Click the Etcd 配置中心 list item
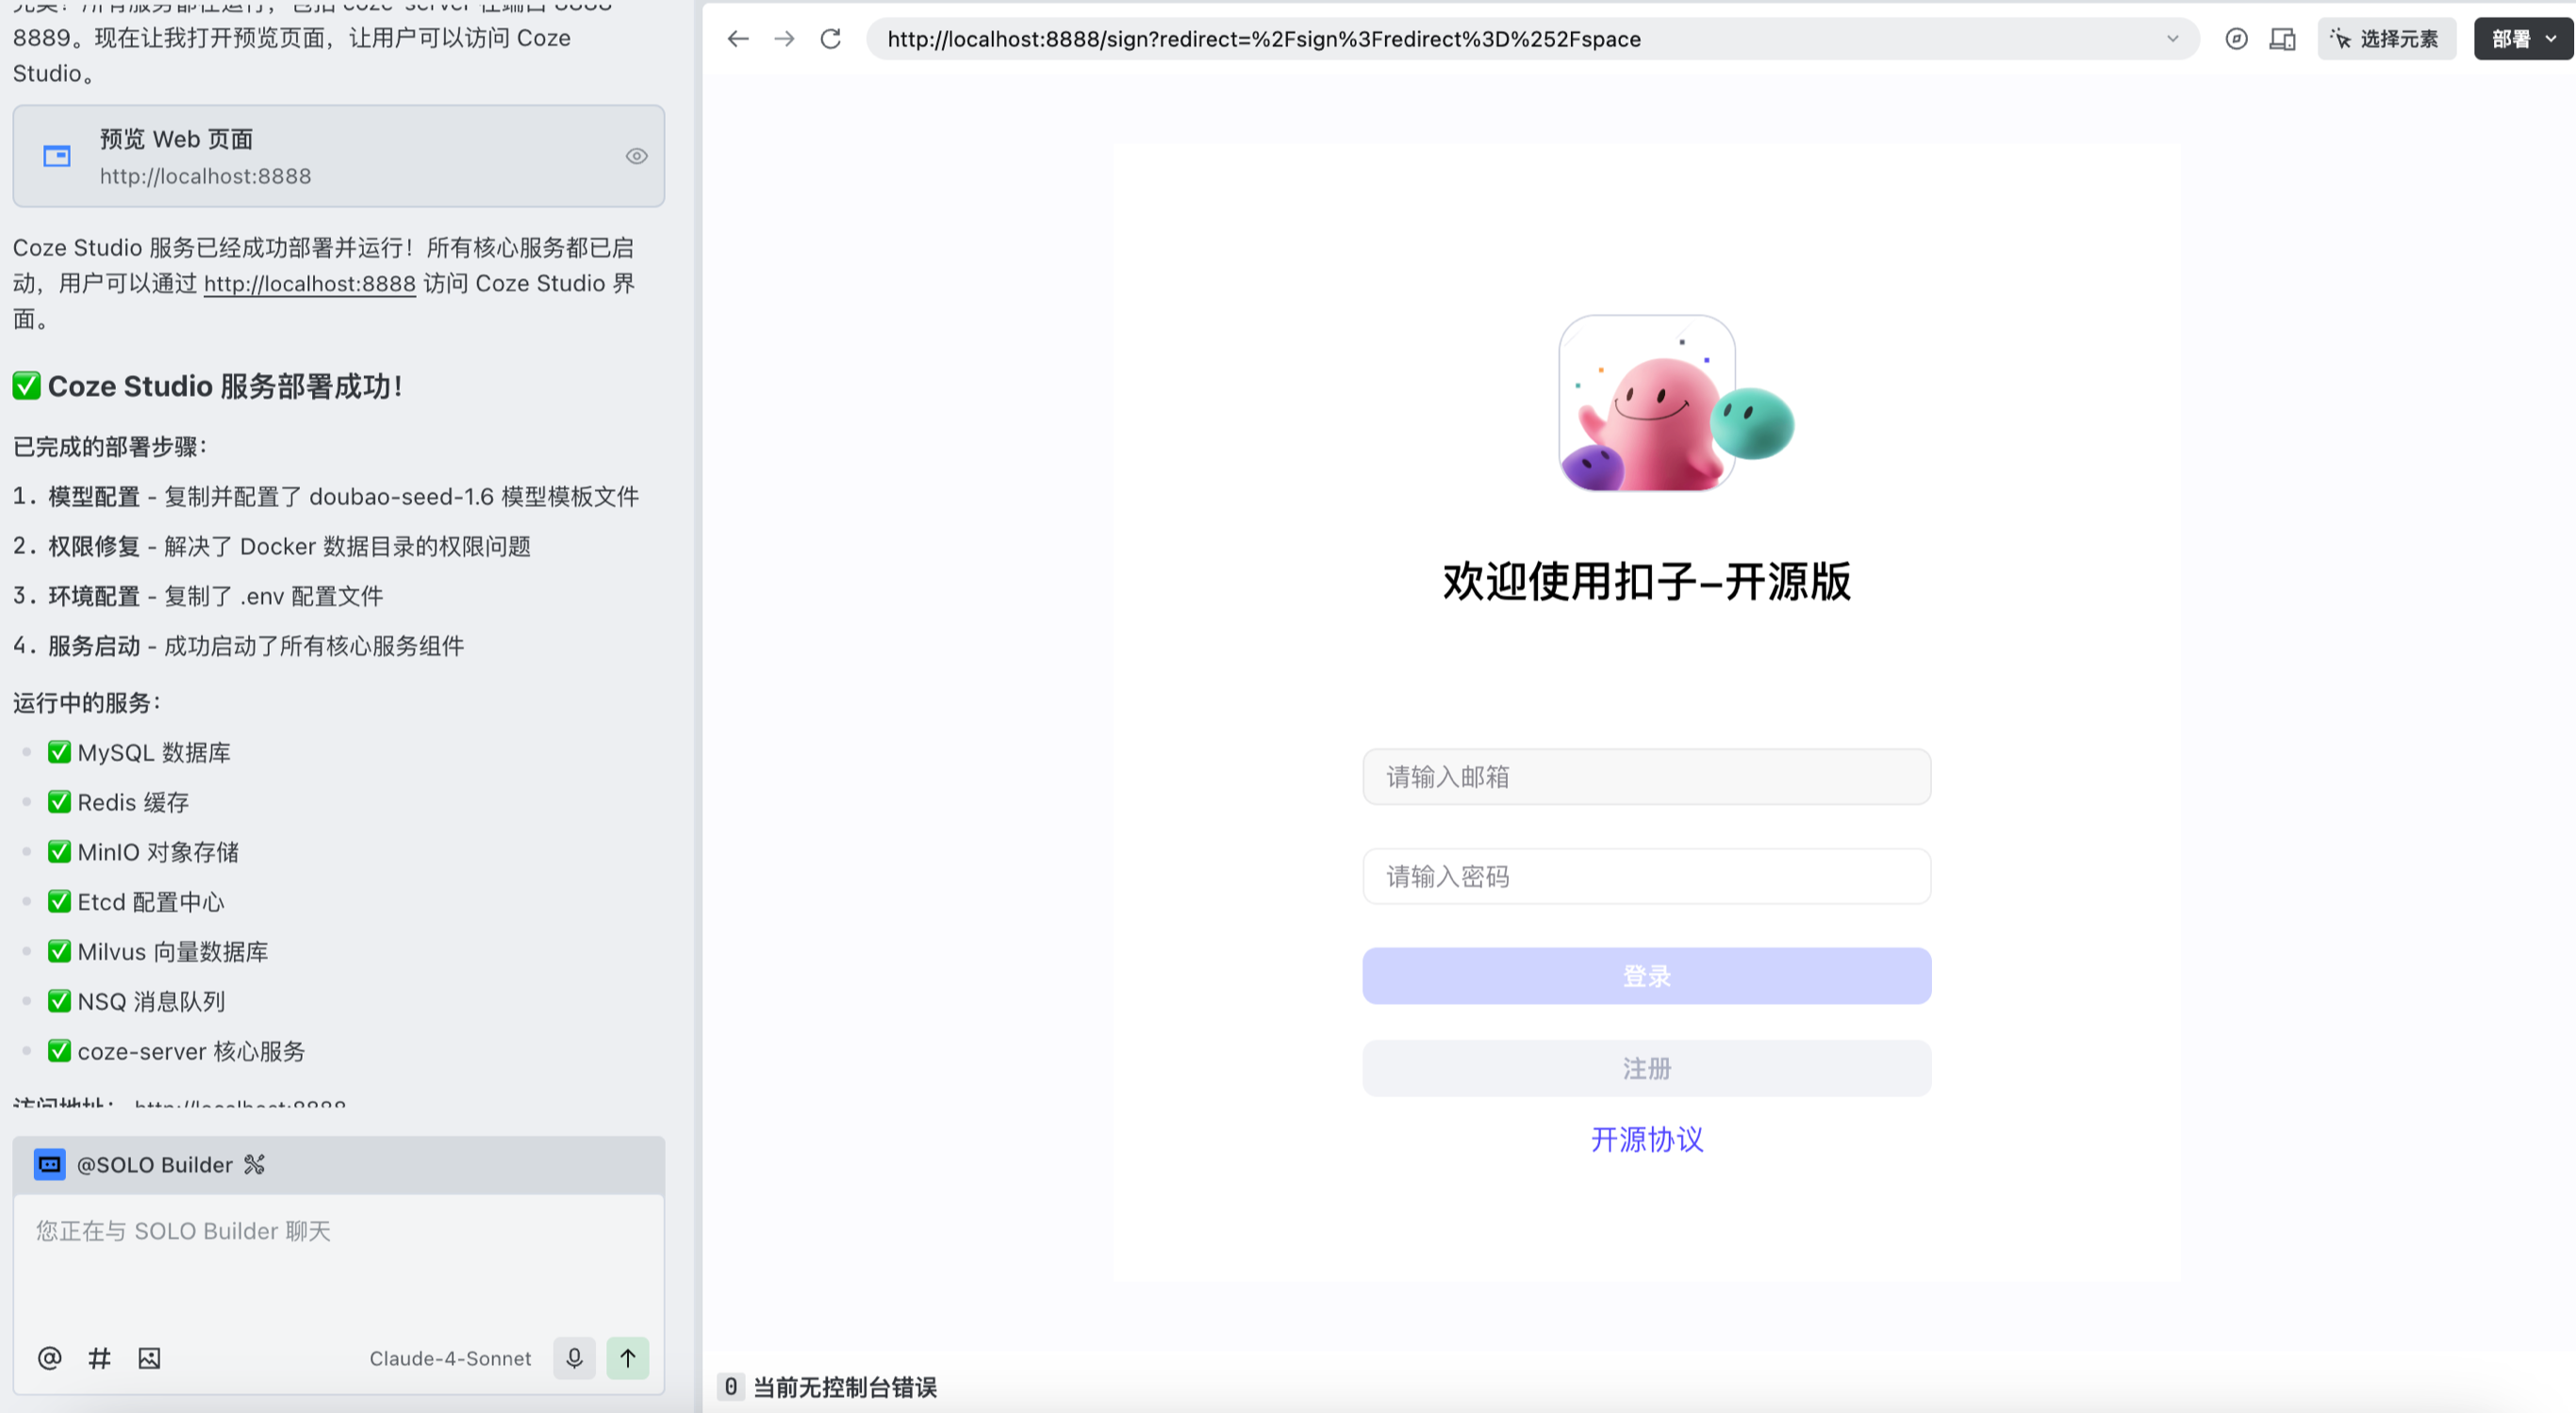 pyautogui.click(x=136, y=902)
